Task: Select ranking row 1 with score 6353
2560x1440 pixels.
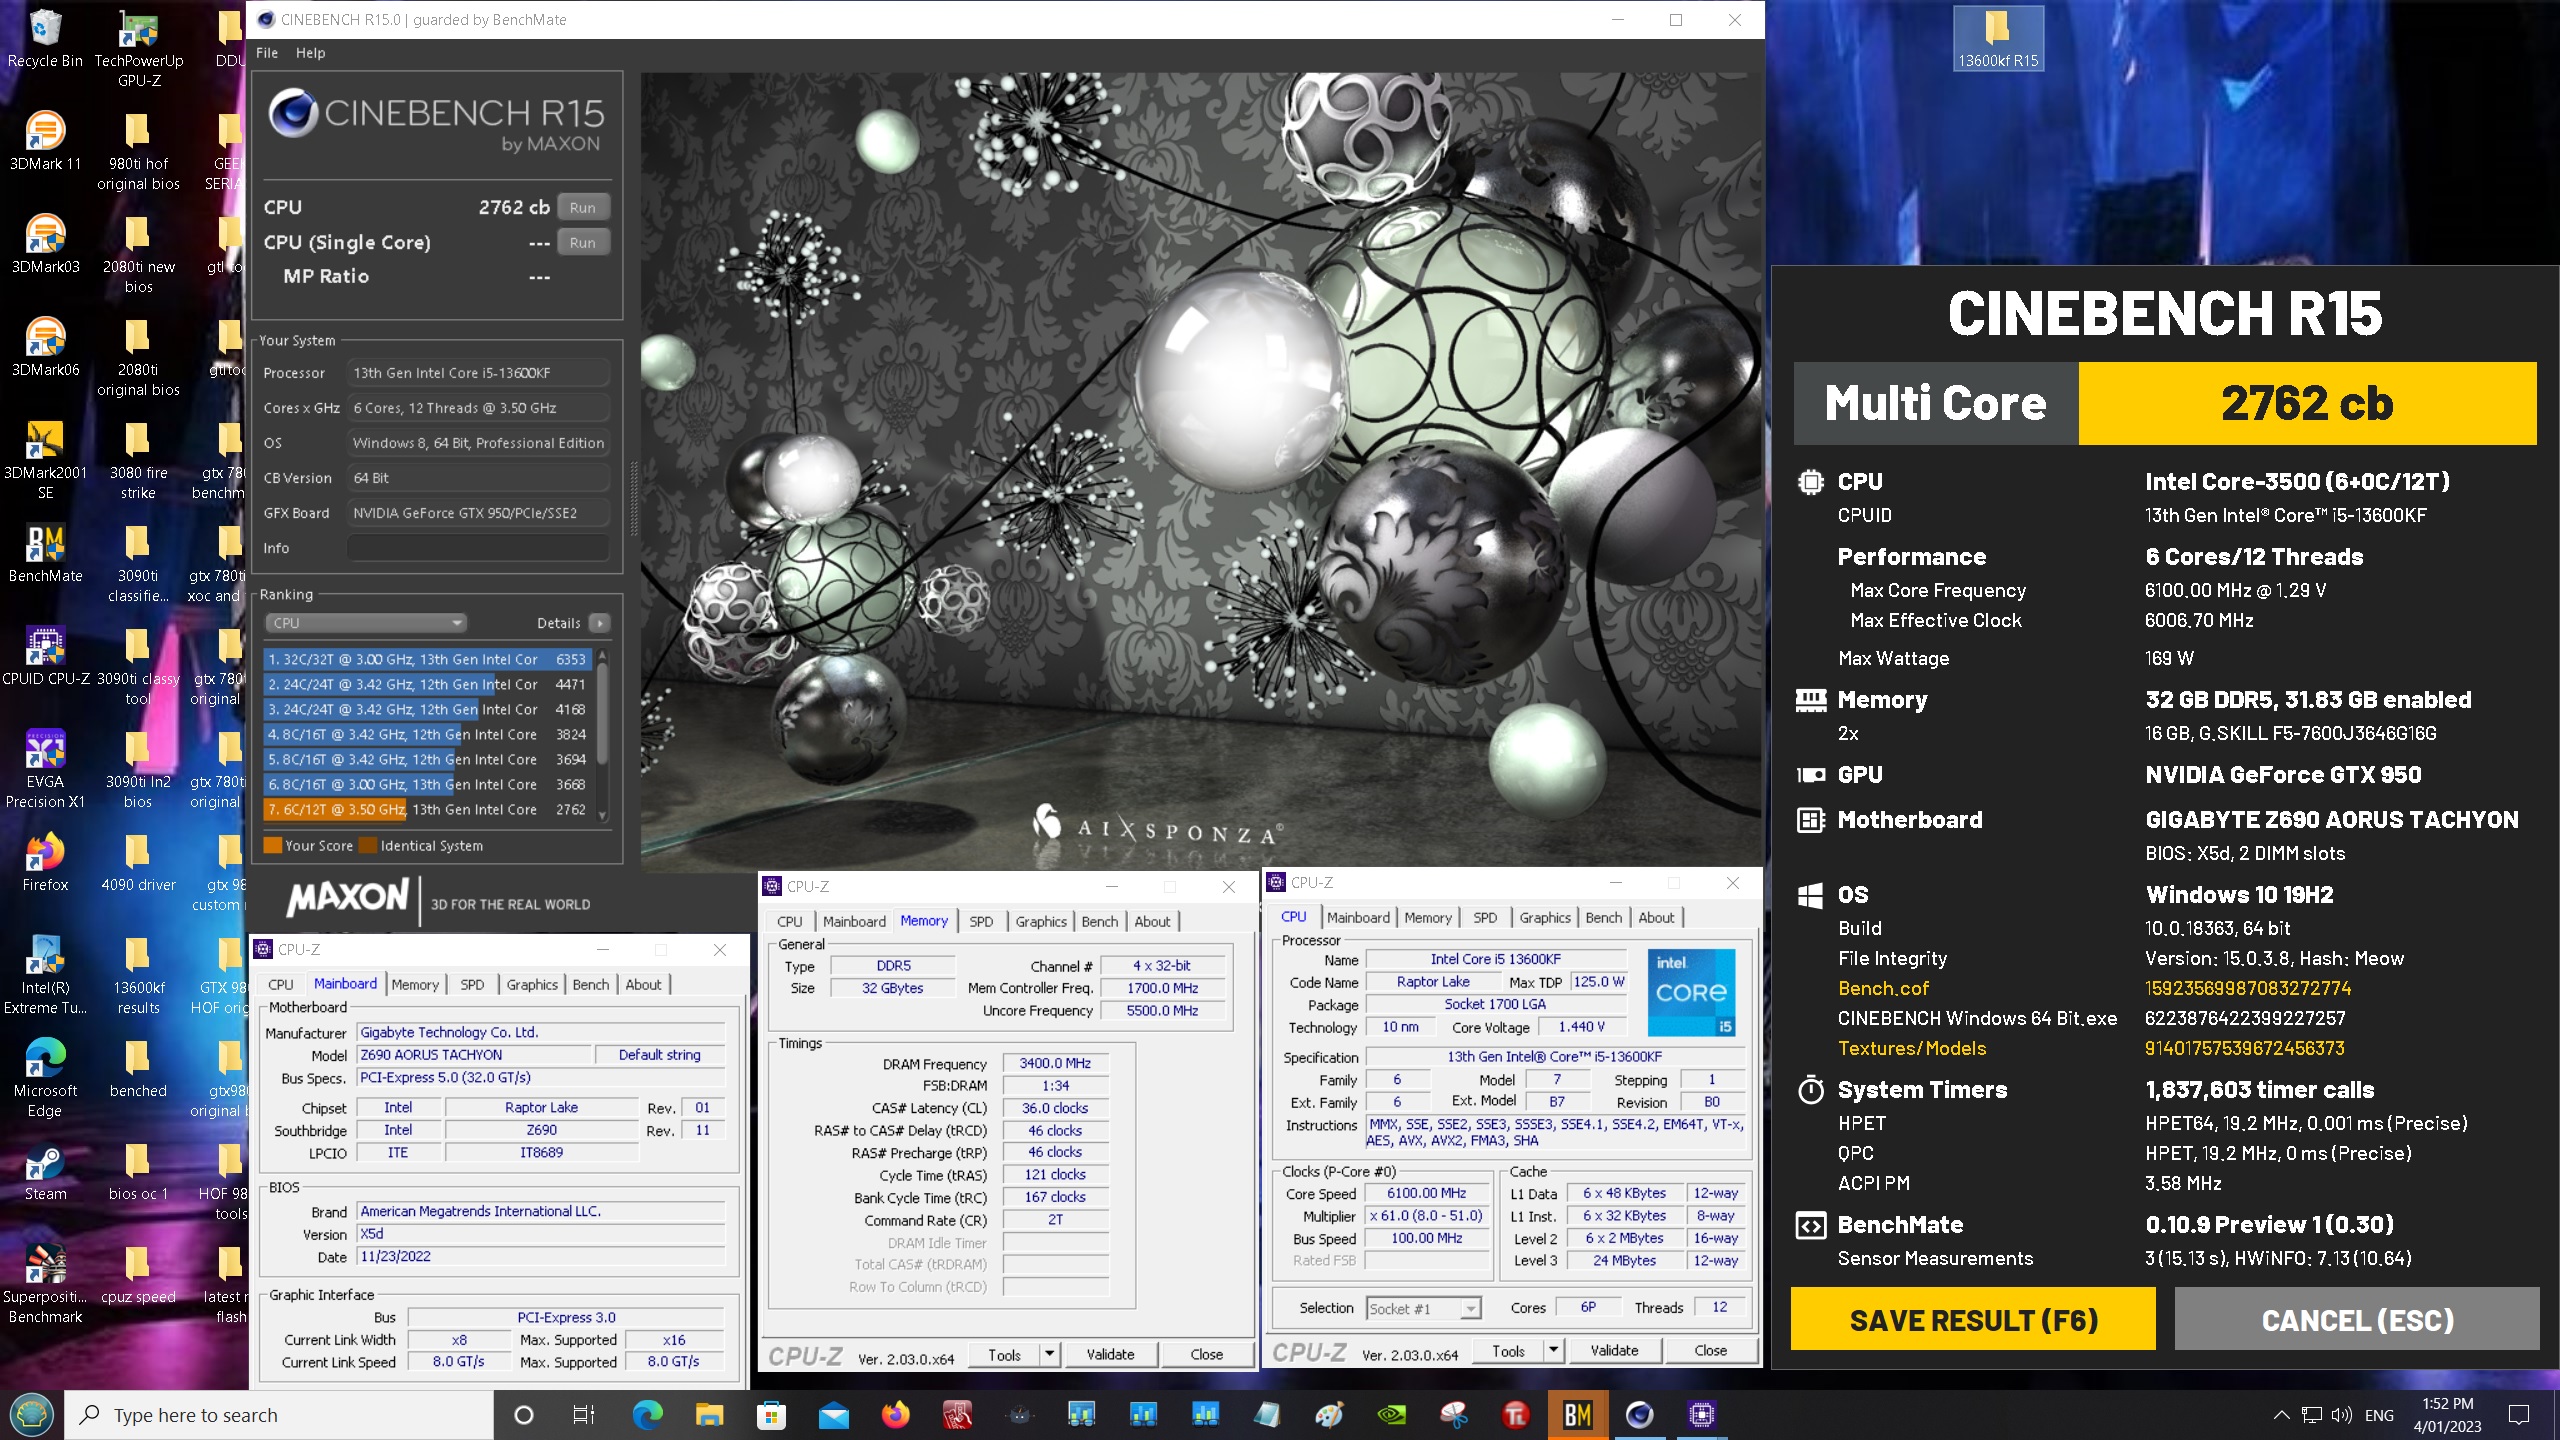Action: pos(428,659)
